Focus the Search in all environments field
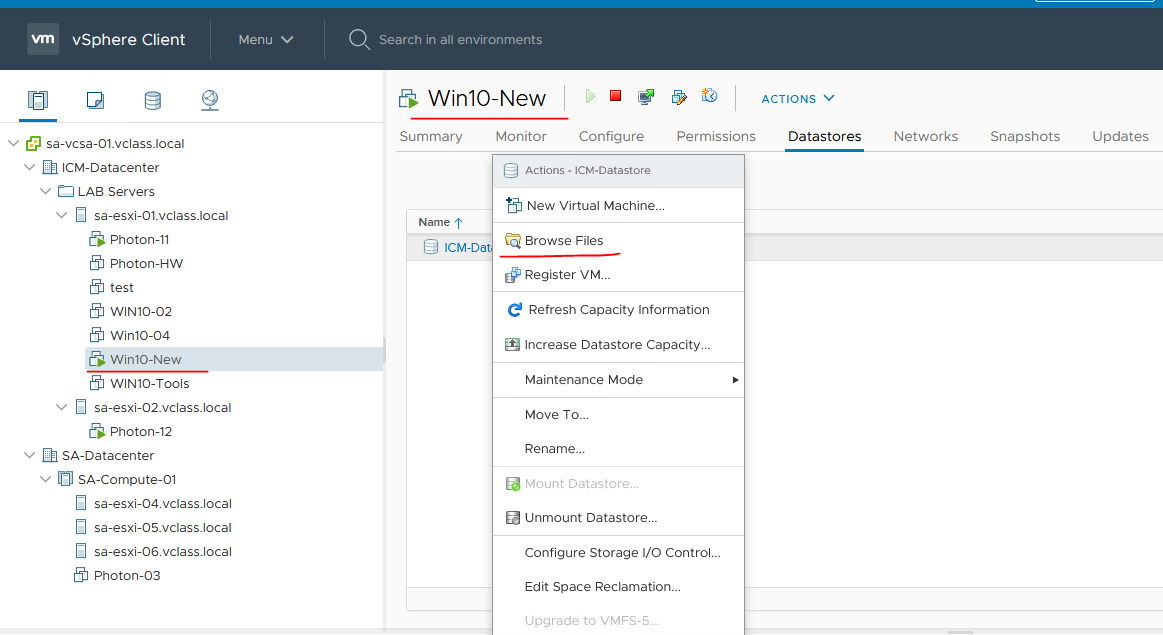1163x635 pixels. coord(461,39)
